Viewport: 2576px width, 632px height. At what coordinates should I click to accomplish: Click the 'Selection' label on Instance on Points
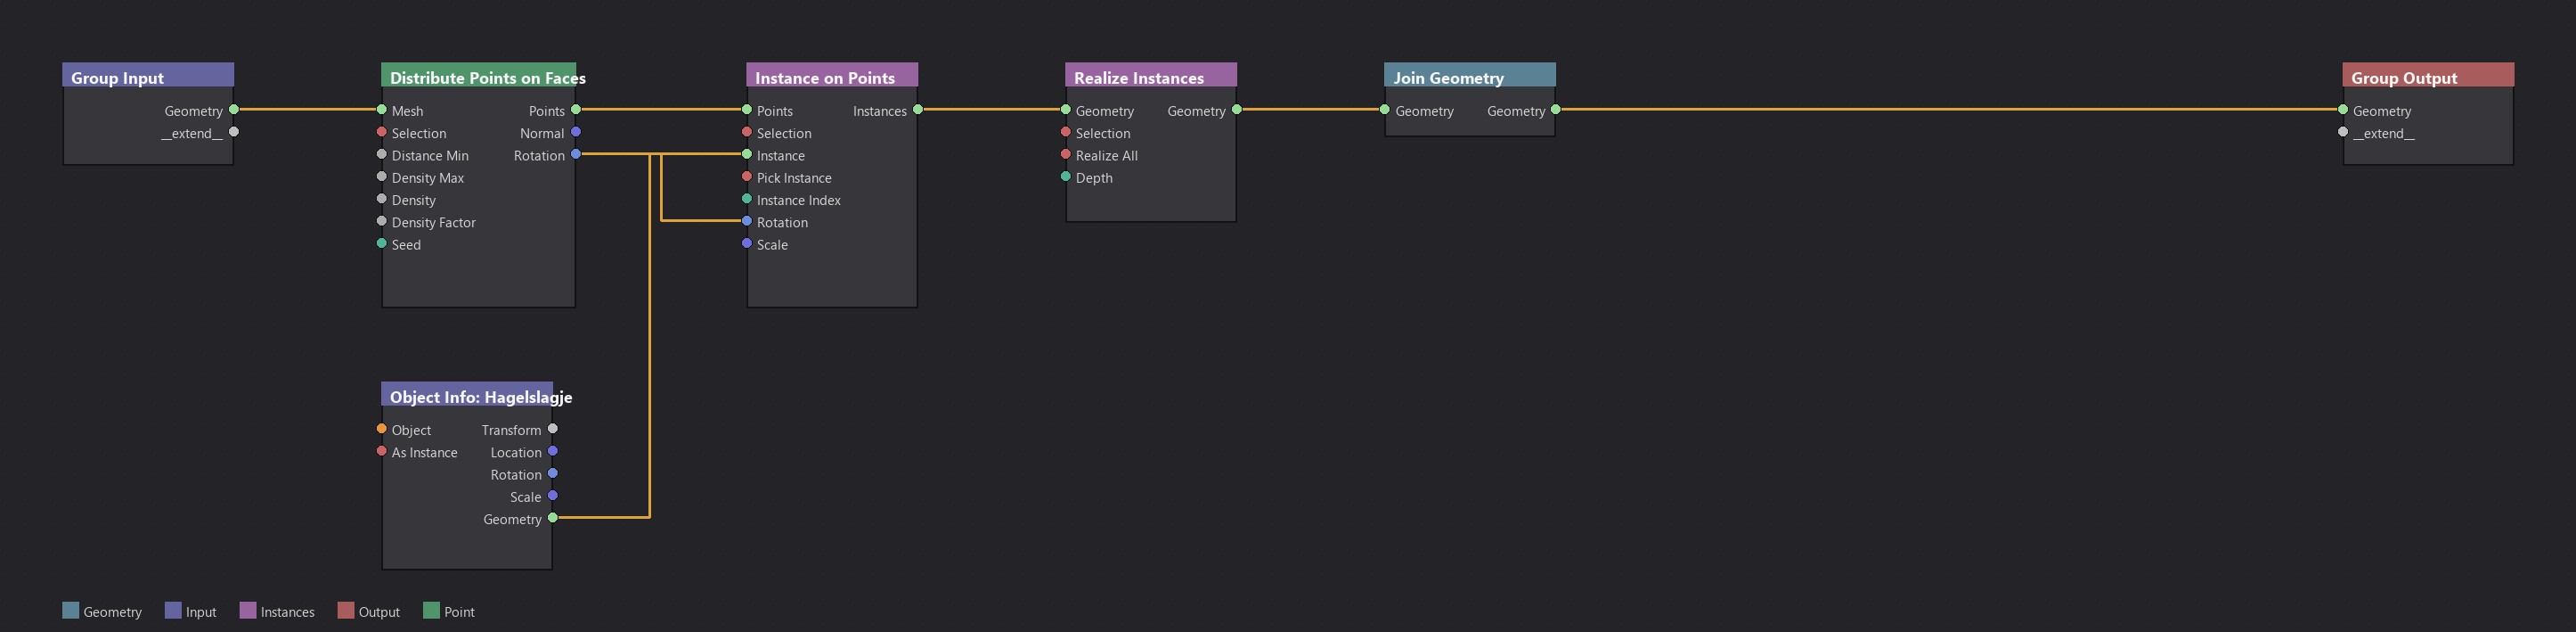784,134
